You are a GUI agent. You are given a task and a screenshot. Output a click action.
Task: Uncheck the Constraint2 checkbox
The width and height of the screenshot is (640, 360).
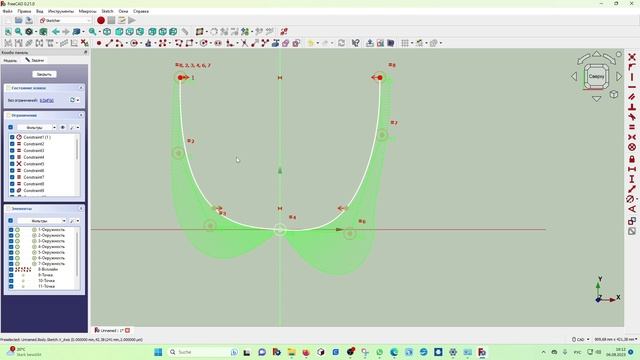(x=12, y=144)
